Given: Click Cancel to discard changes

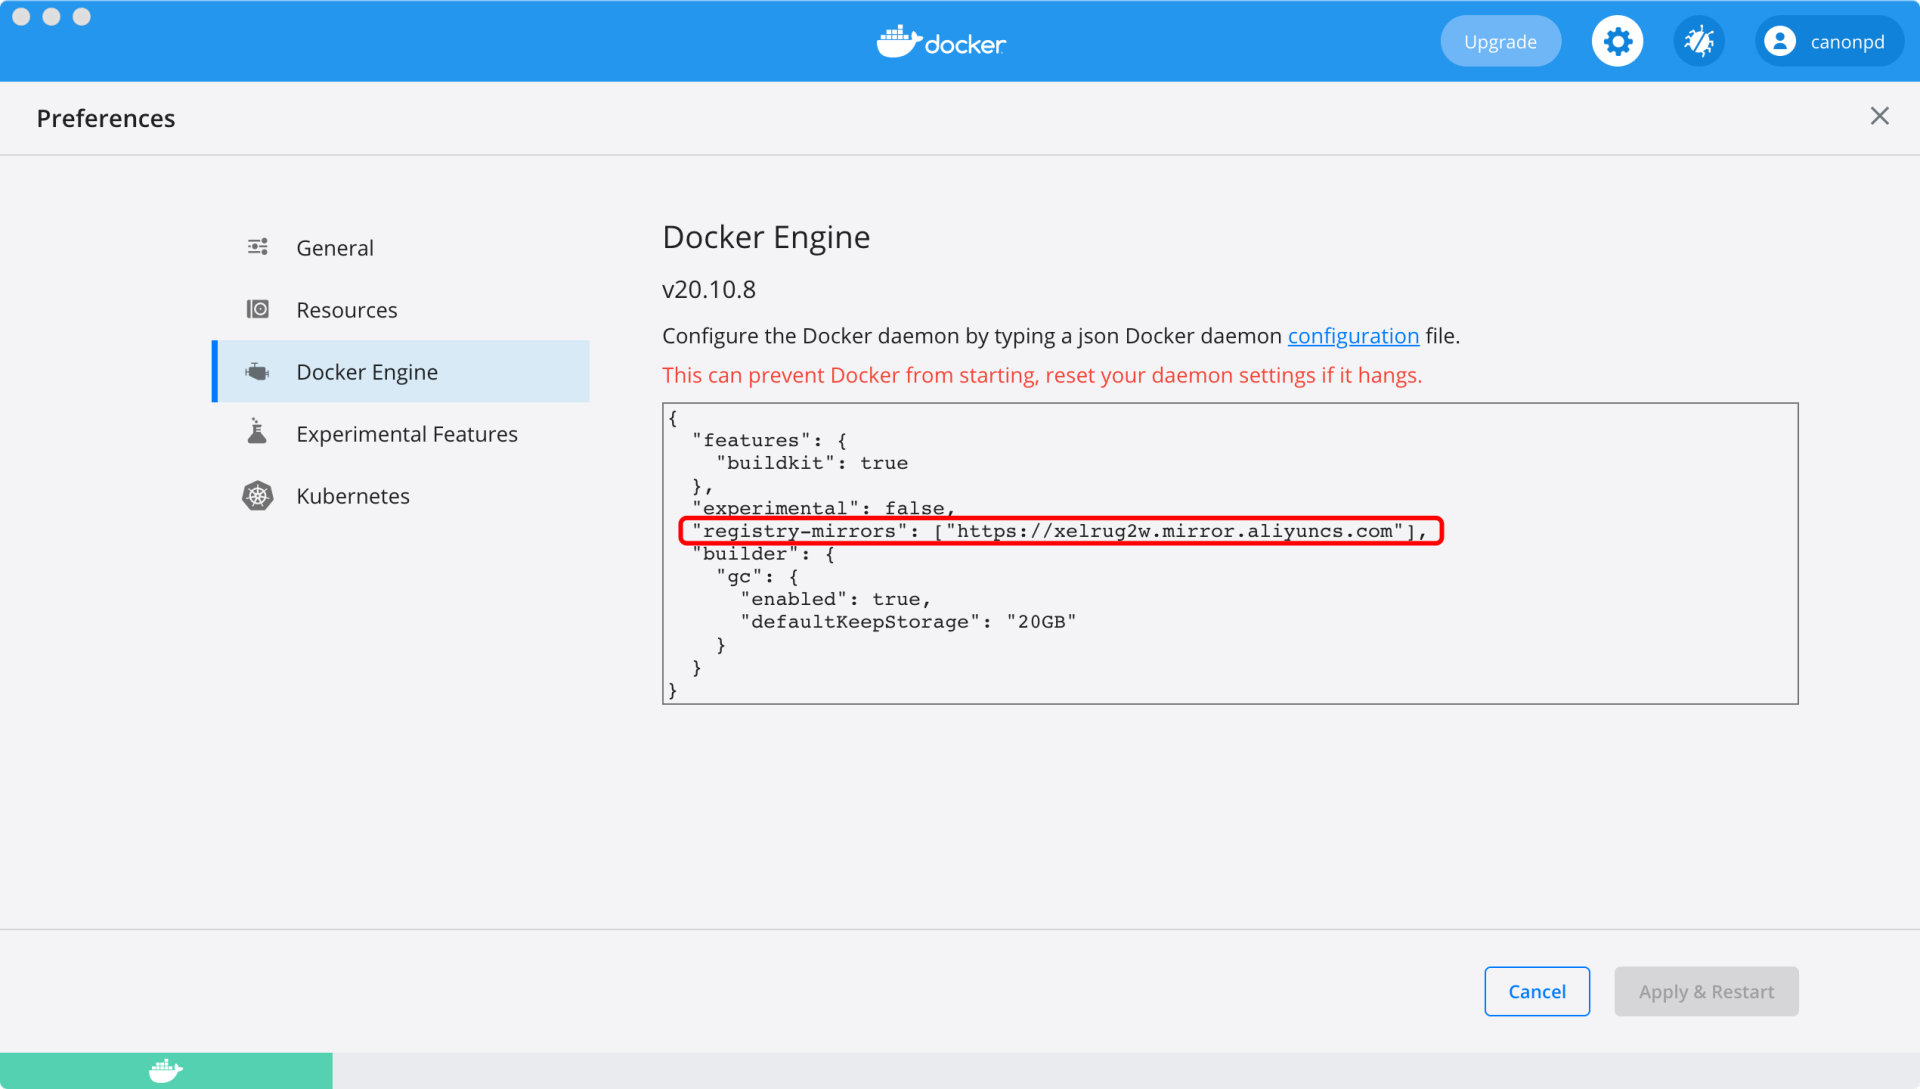Looking at the screenshot, I should click(x=1537, y=991).
